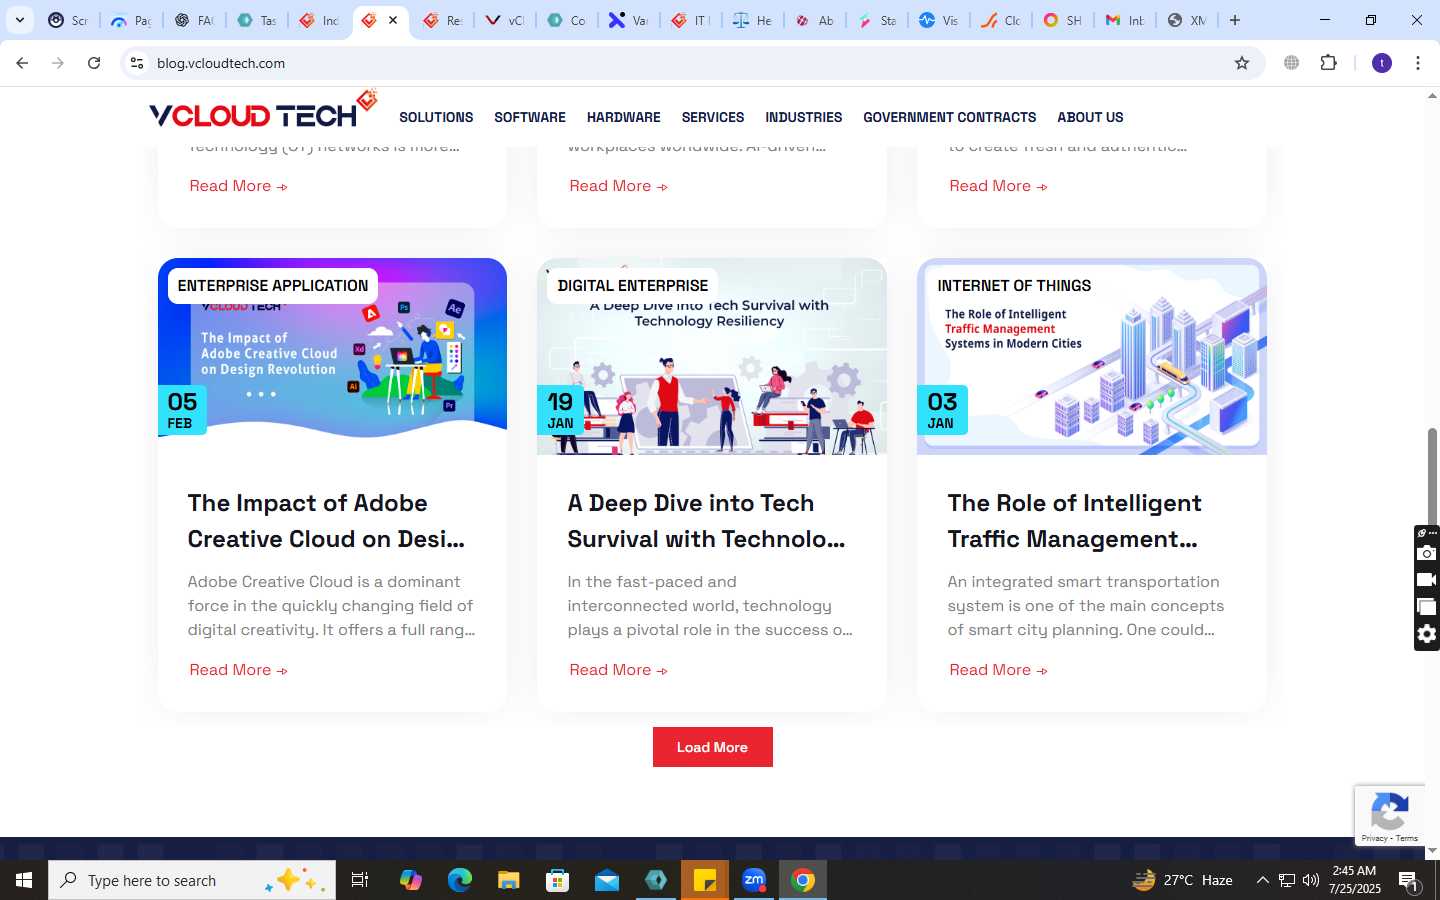Click Read More under Adobe Creative Cloud article
The image size is (1440, 900).
coord(238,670)
